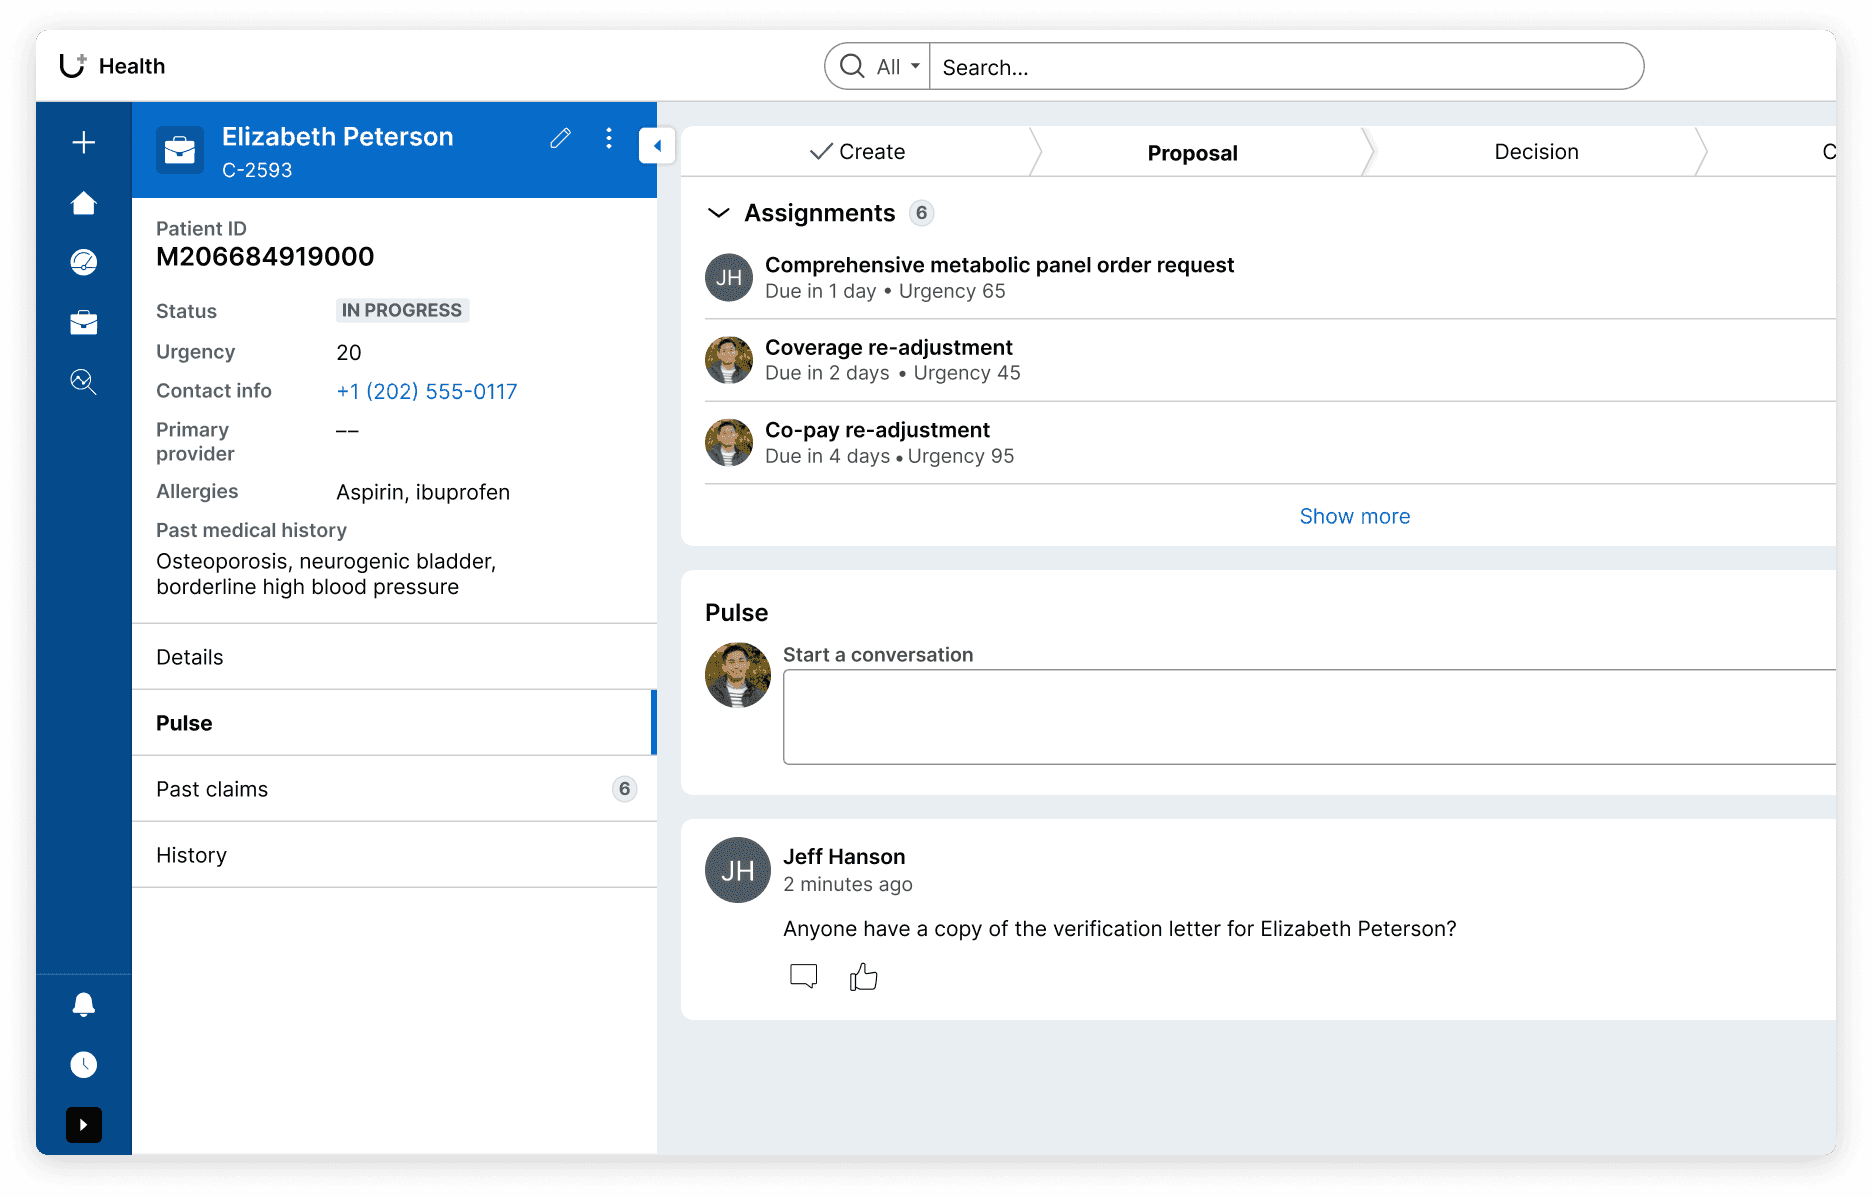Click the comment reply icon under Jeff's post

point(804,976)
